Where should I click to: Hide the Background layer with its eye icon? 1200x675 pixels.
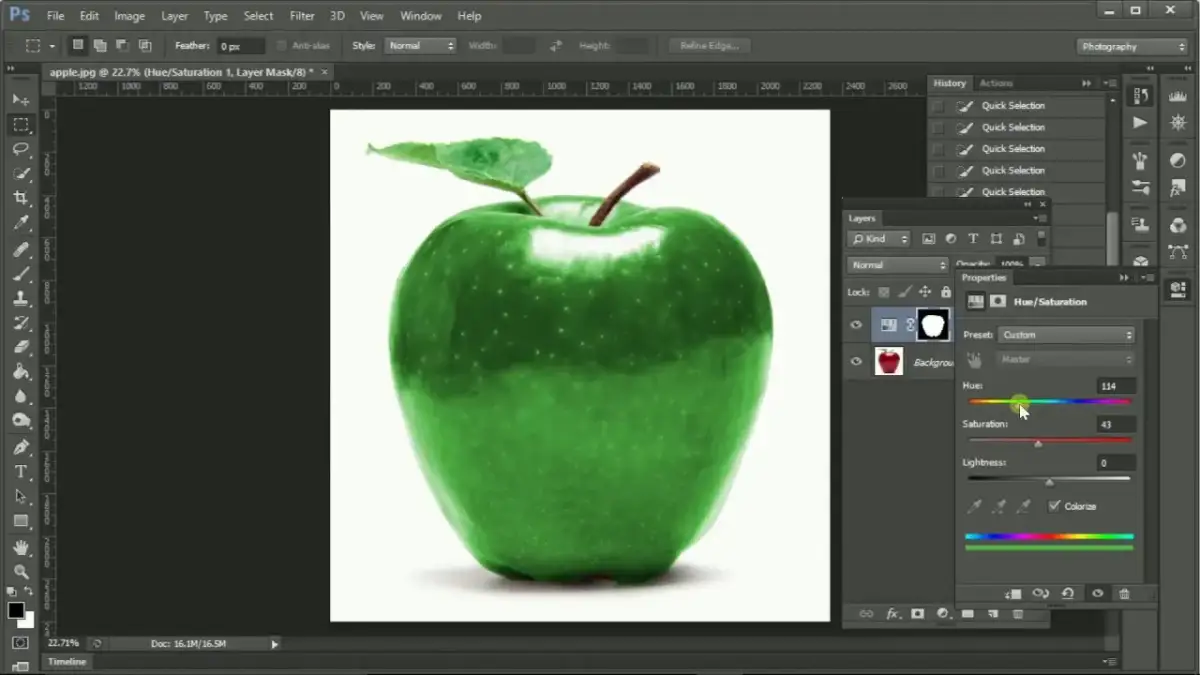(x=857, y=361)
